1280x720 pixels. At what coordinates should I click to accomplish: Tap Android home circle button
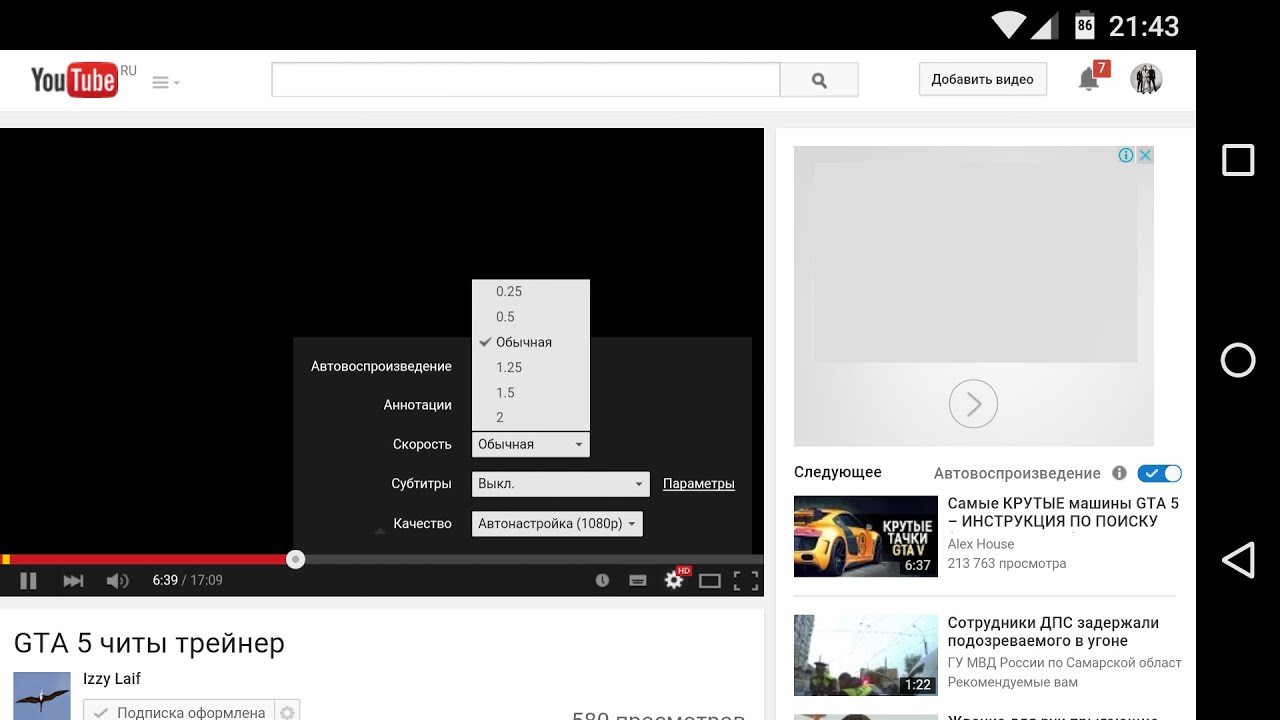pos(1238,360)
